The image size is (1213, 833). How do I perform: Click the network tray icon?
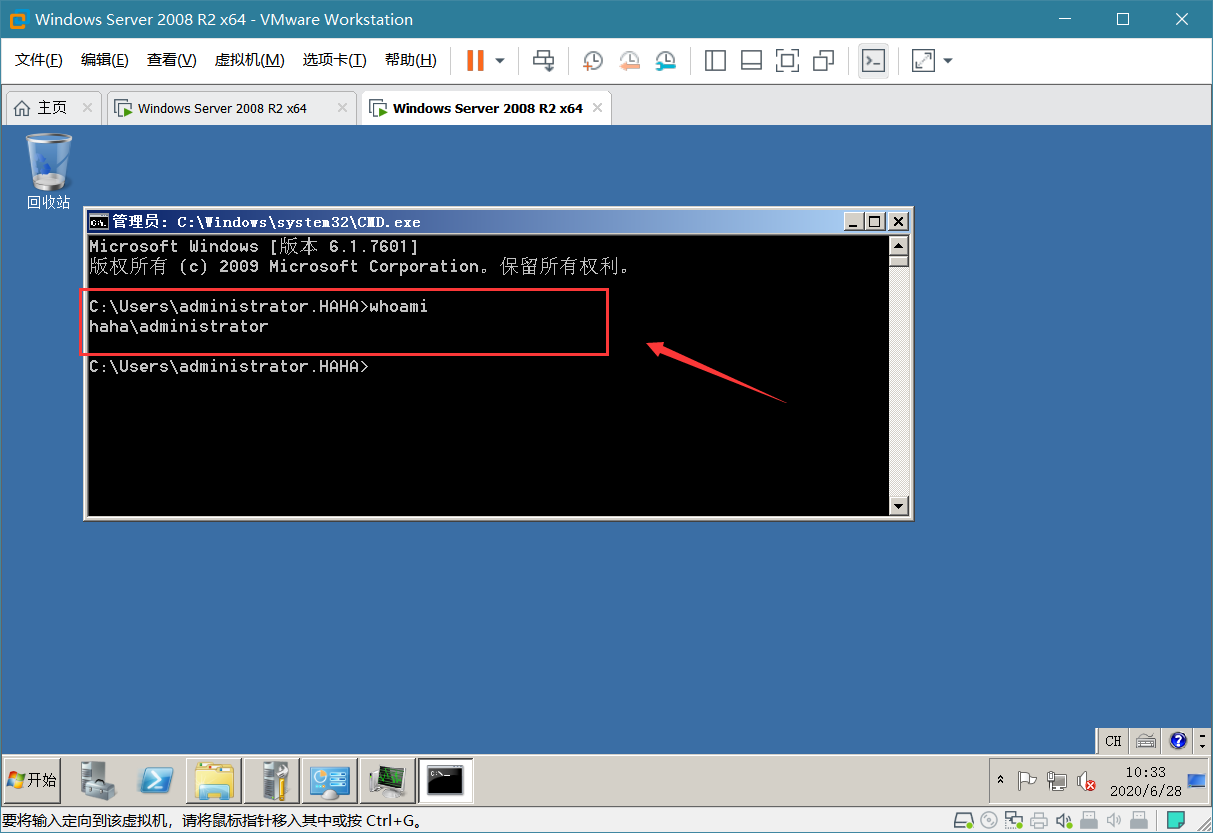(x=1056, y=781)
